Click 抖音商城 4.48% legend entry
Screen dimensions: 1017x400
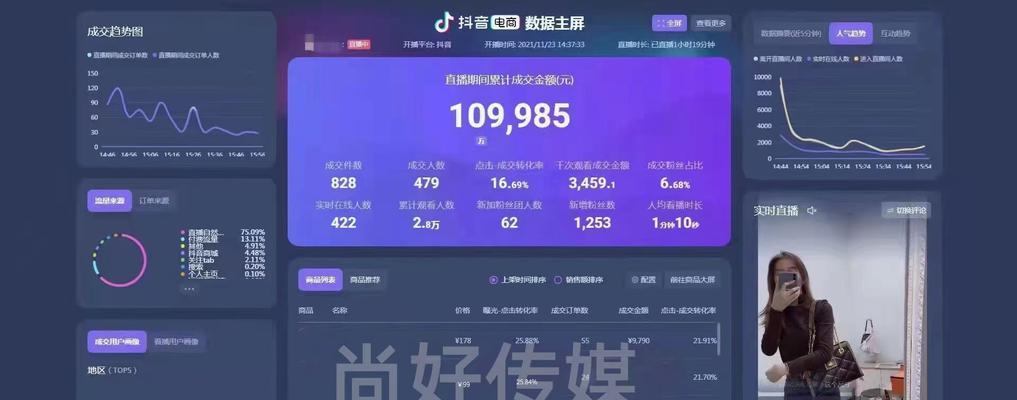(222, 253)
